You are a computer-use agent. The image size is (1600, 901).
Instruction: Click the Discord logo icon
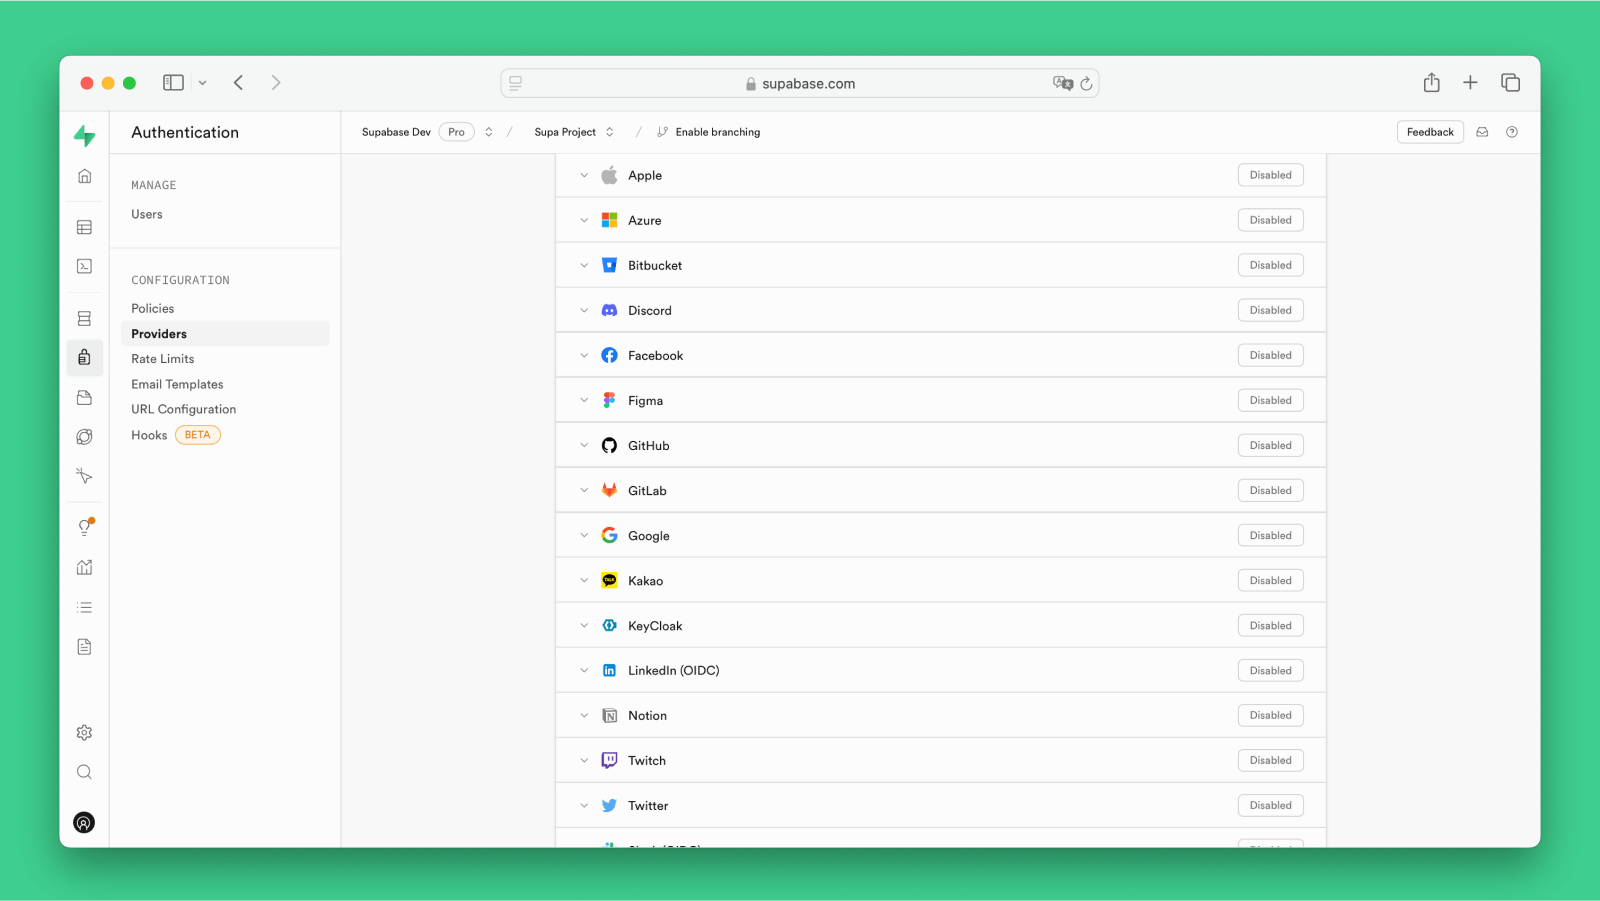(609, 310)
